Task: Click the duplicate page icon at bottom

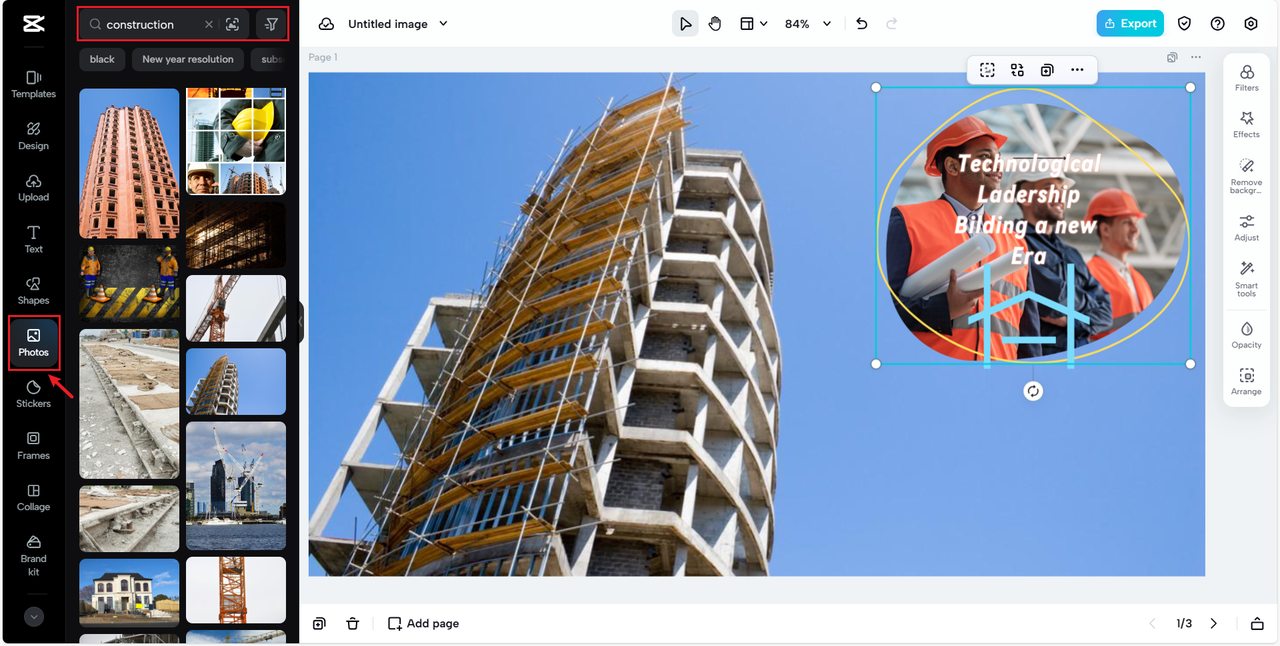Action: point(319,623)
